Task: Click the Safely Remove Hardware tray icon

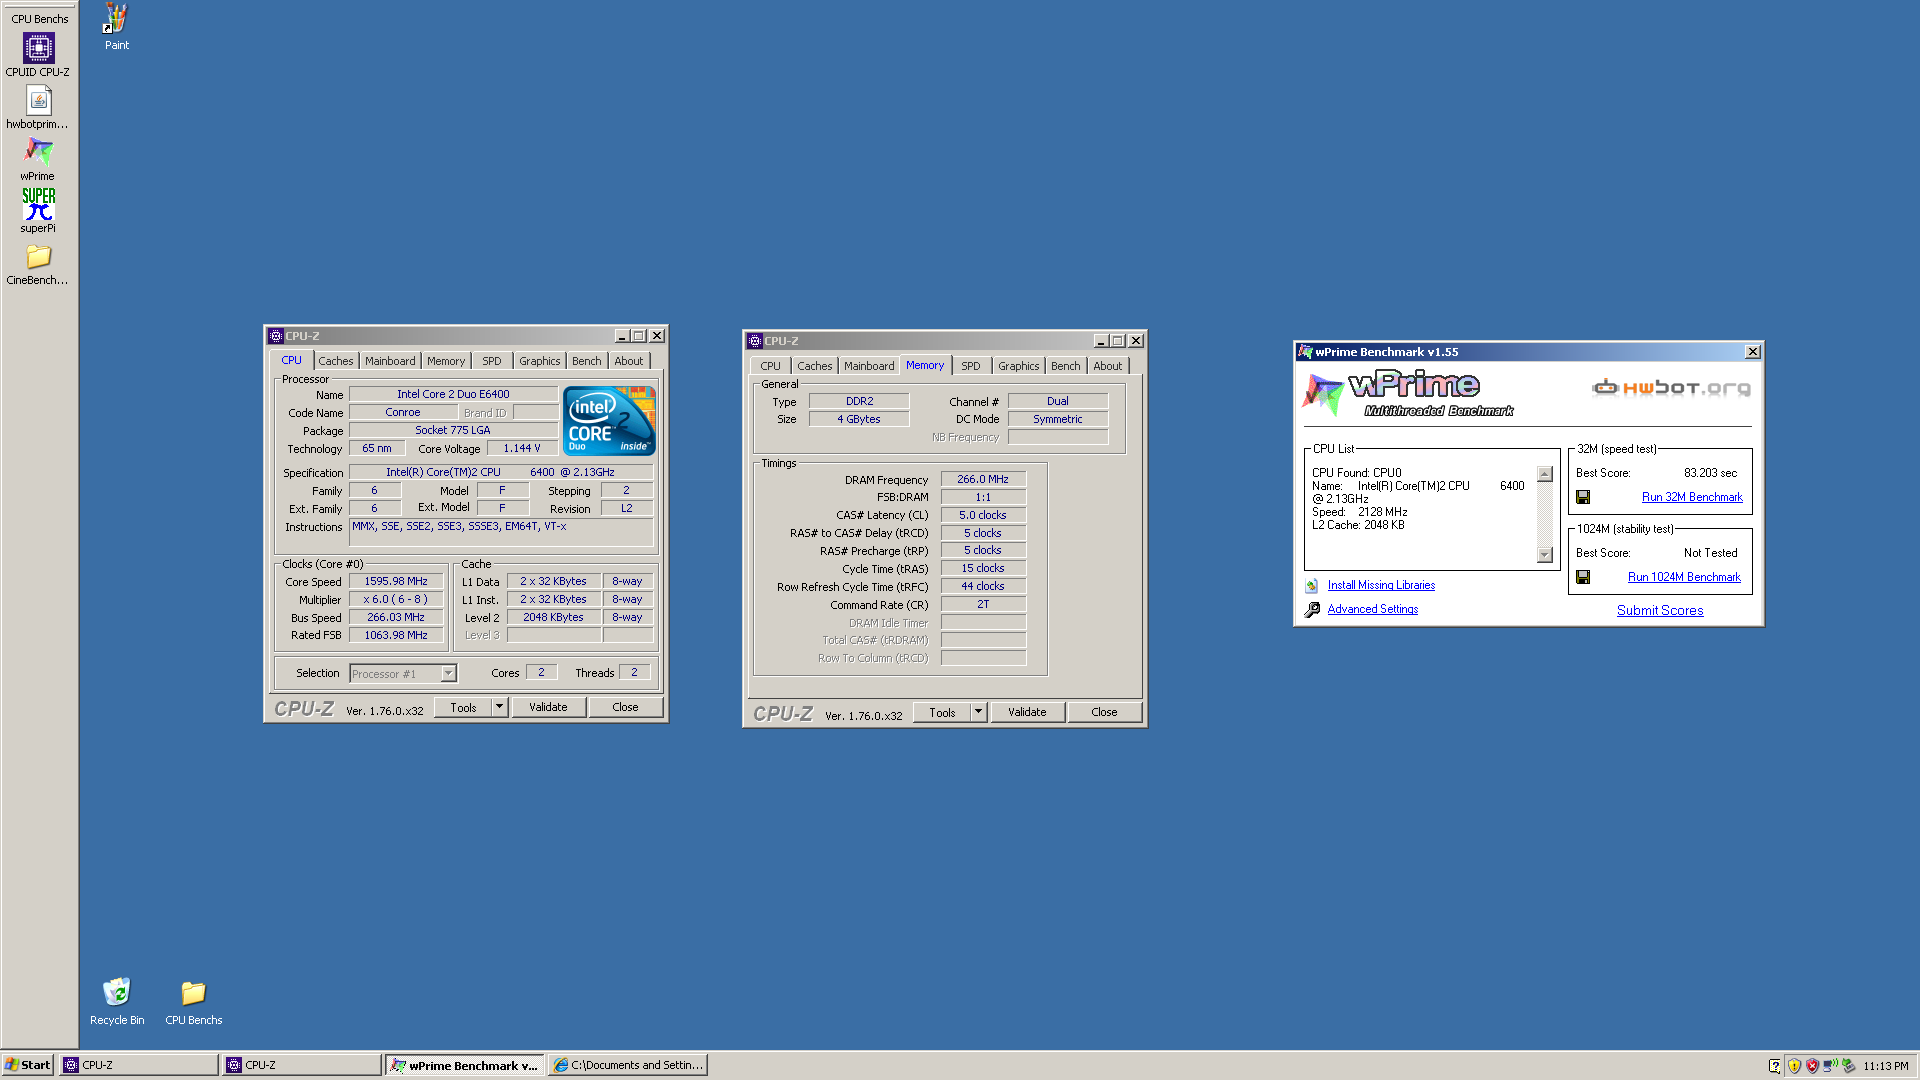Action: [x=1848, y=1066]
